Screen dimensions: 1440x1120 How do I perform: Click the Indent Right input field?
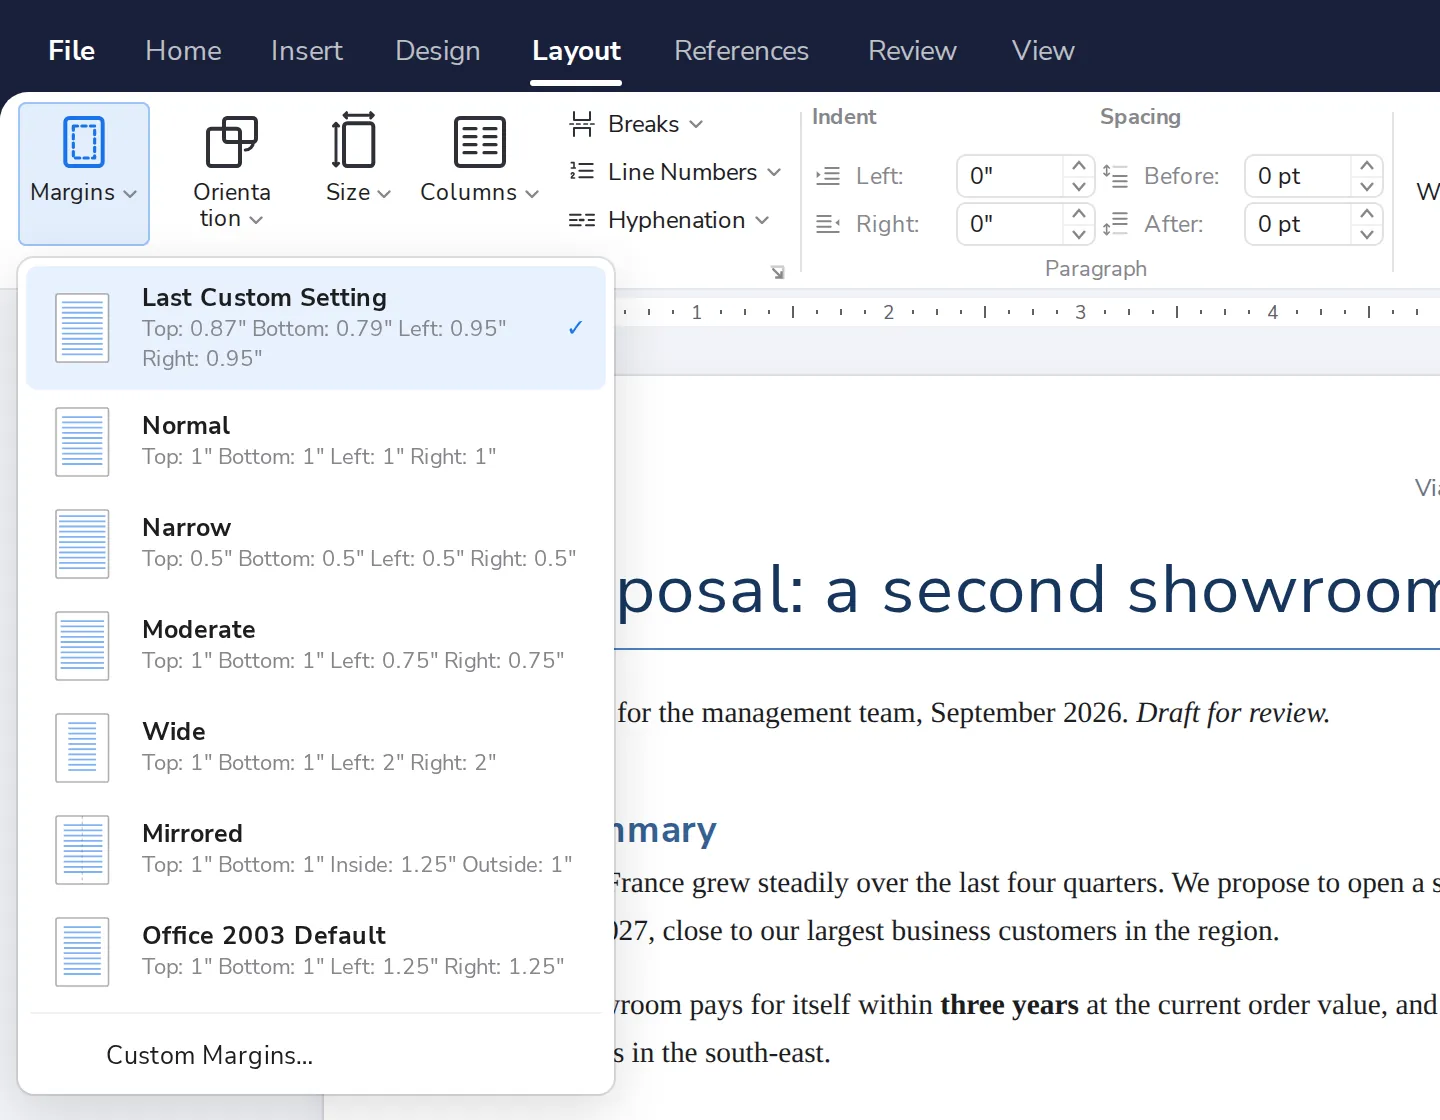tap(1010, 224)
